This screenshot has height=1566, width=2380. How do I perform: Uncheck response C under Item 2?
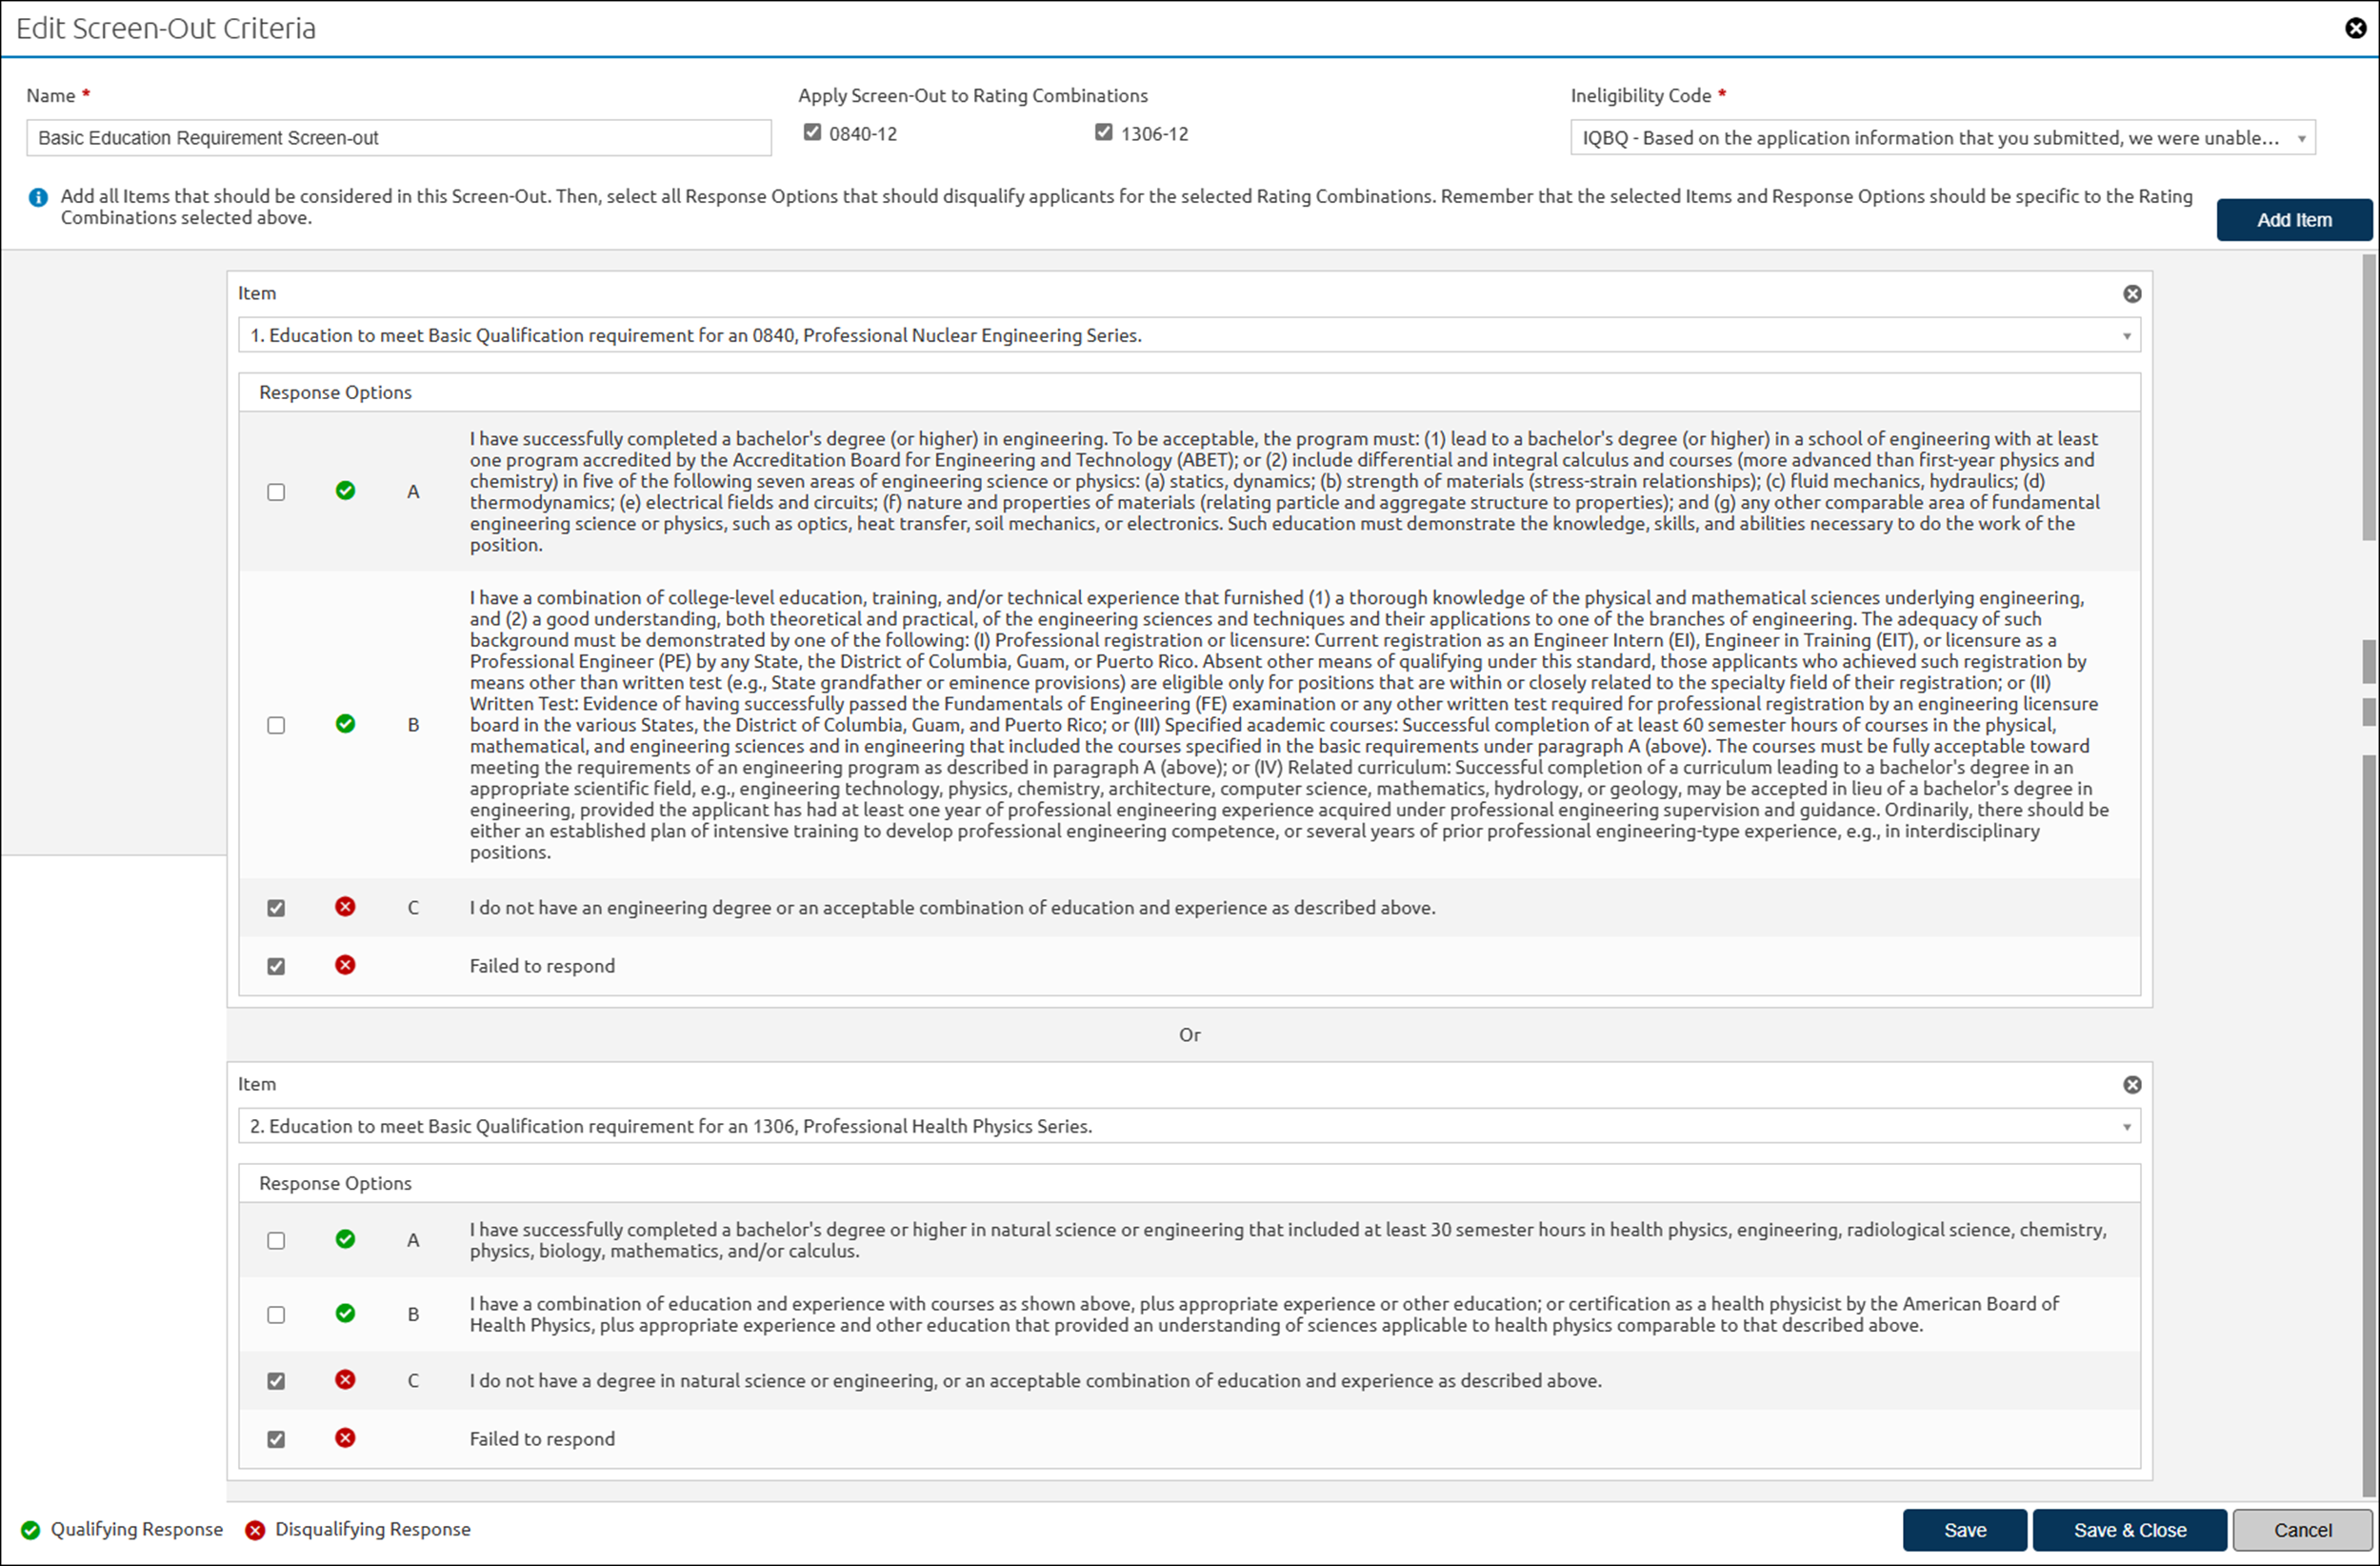(x=276, y=1380)
